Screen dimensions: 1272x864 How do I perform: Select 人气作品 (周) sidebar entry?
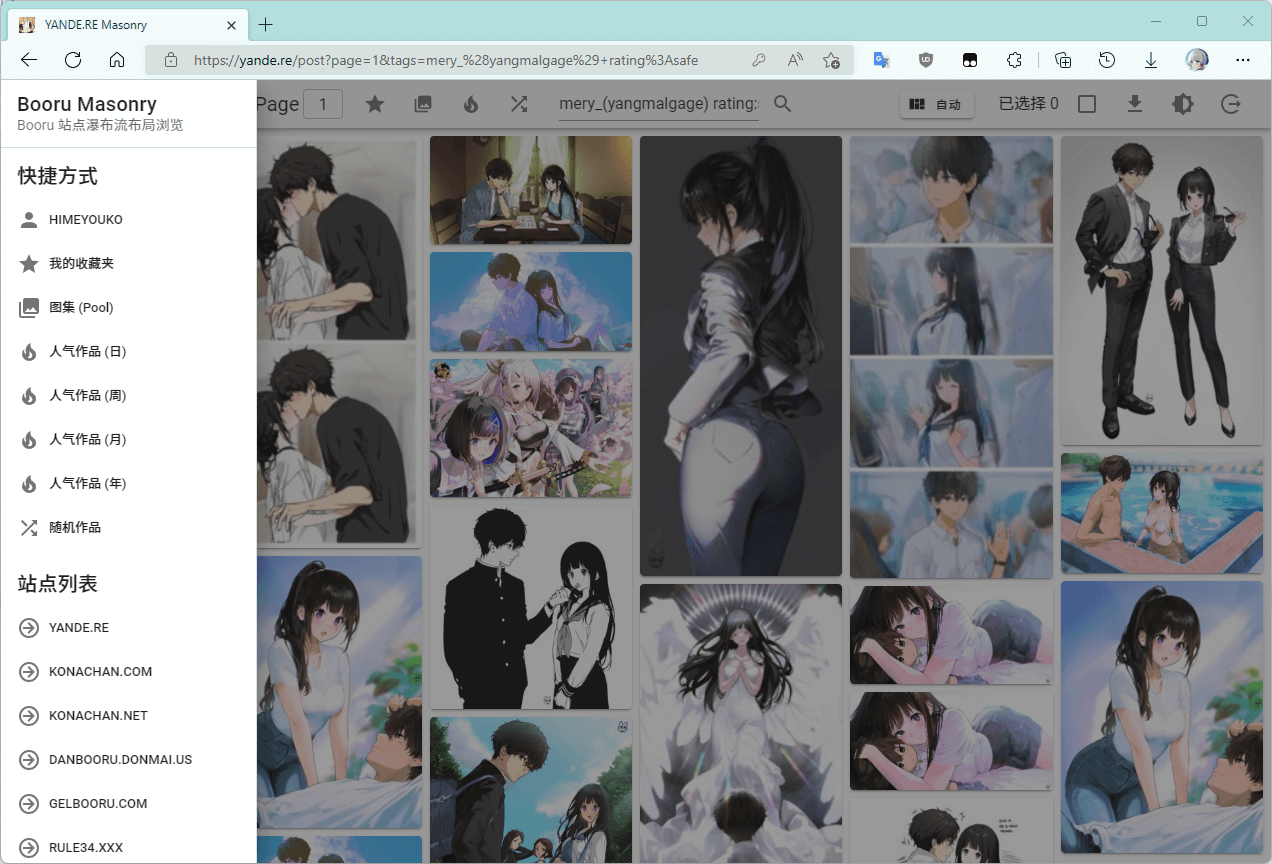coord(87,396)
